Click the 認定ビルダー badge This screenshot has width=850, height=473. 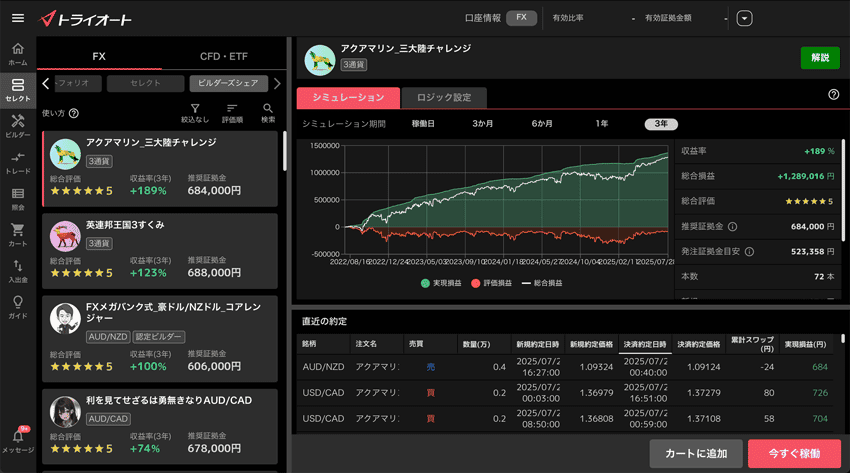point(159,336)
